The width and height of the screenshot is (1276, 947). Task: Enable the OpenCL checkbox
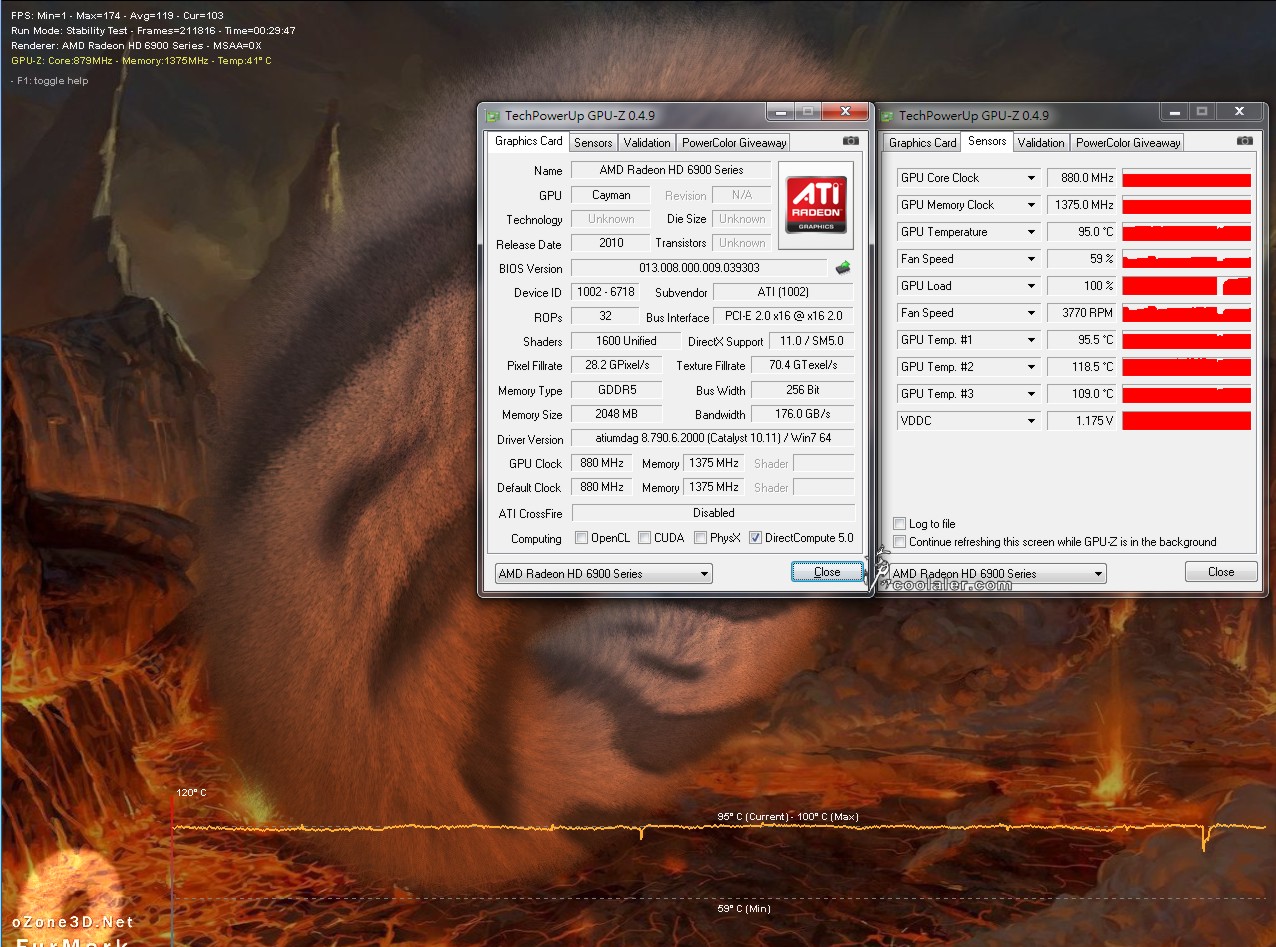(581, 538)
